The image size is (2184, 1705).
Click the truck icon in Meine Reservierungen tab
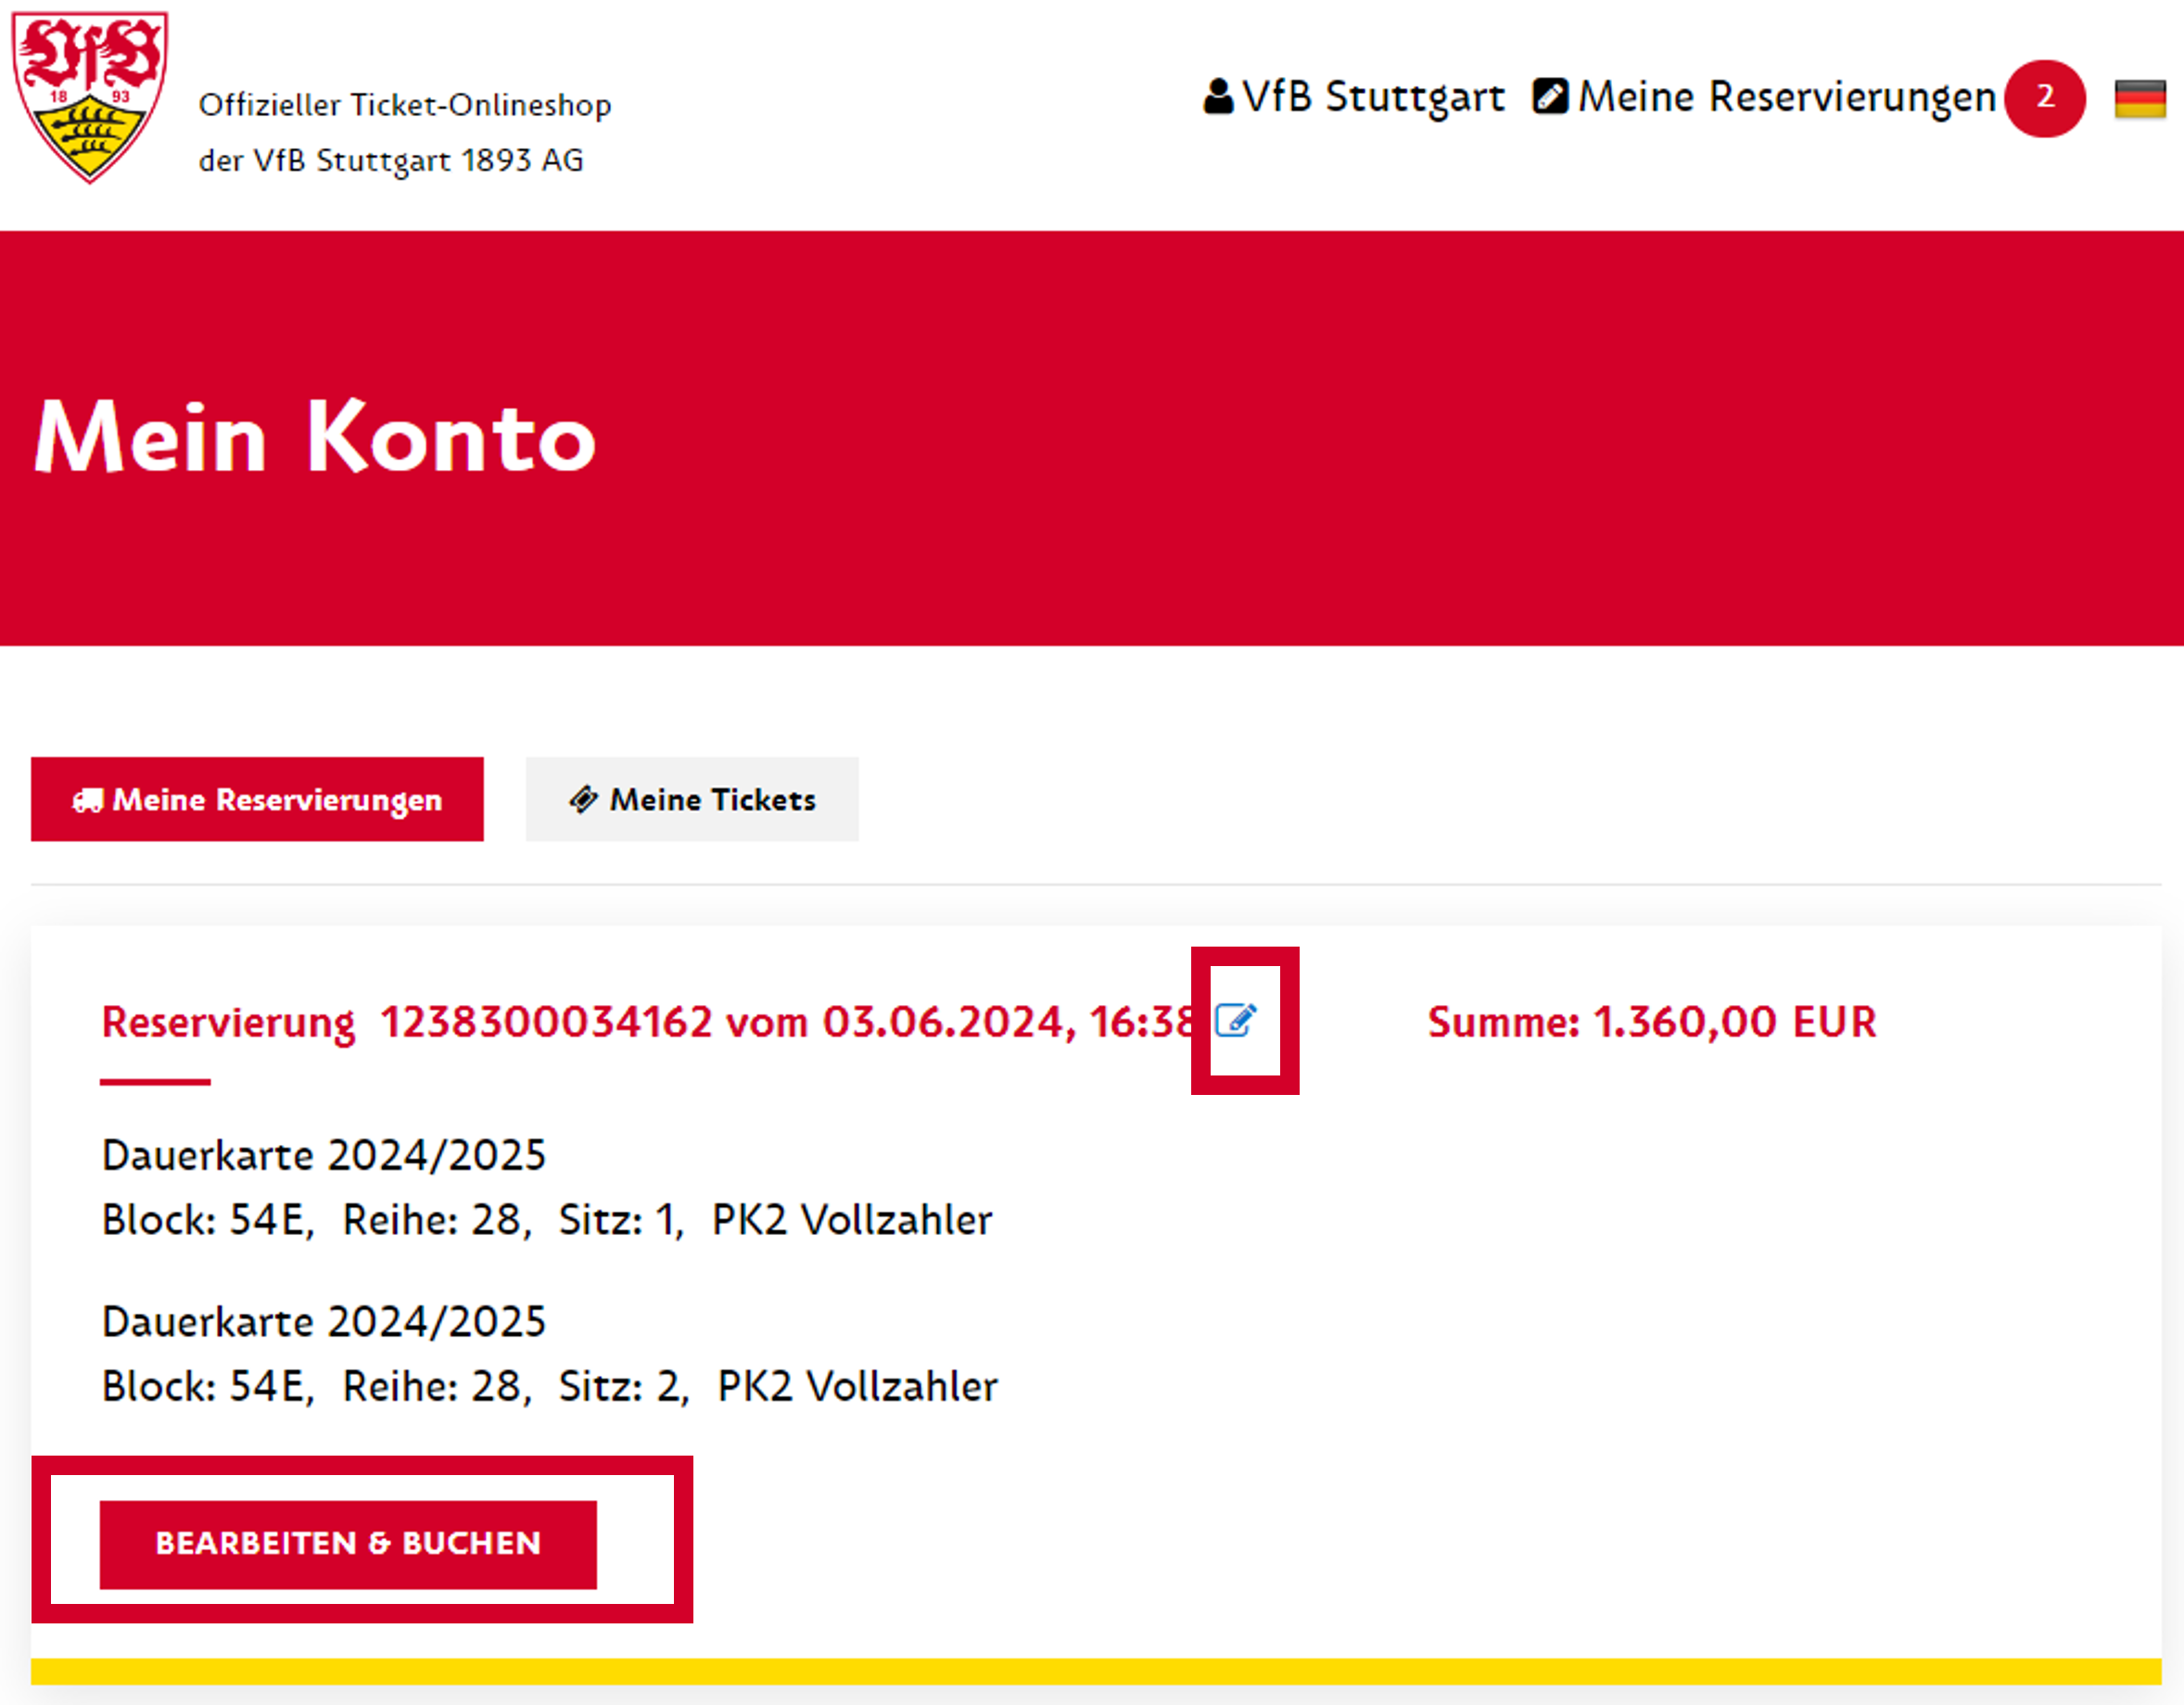pos(87,800)
